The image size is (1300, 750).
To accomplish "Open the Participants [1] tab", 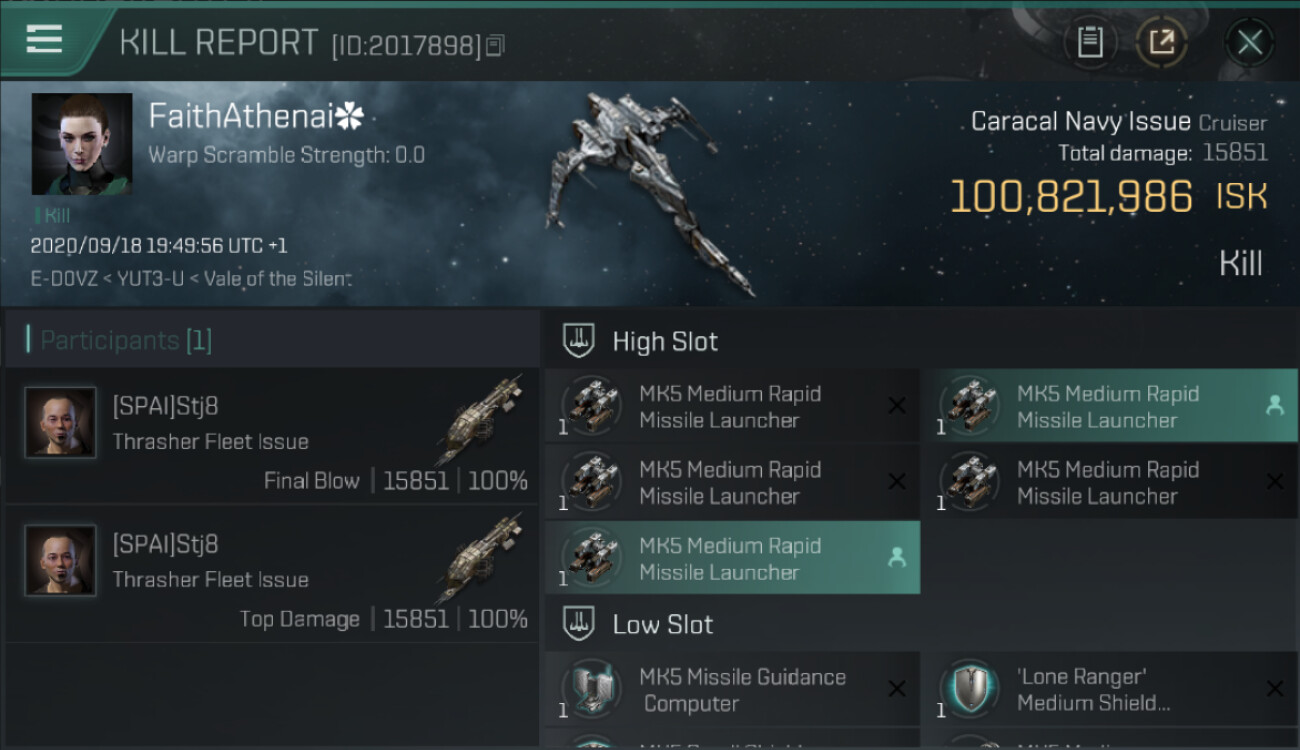I will point(126,341).
